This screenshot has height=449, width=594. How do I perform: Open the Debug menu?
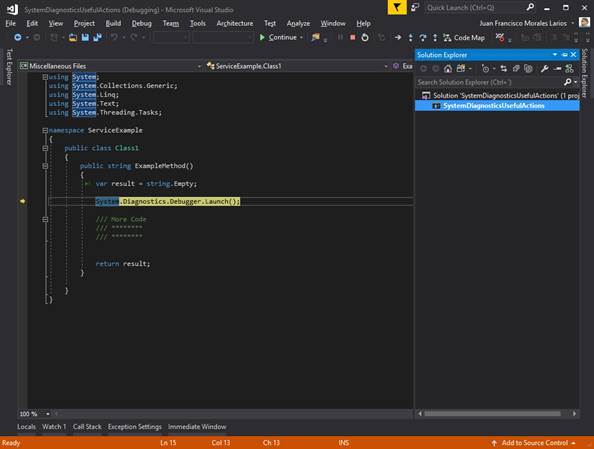coord(141,23)
